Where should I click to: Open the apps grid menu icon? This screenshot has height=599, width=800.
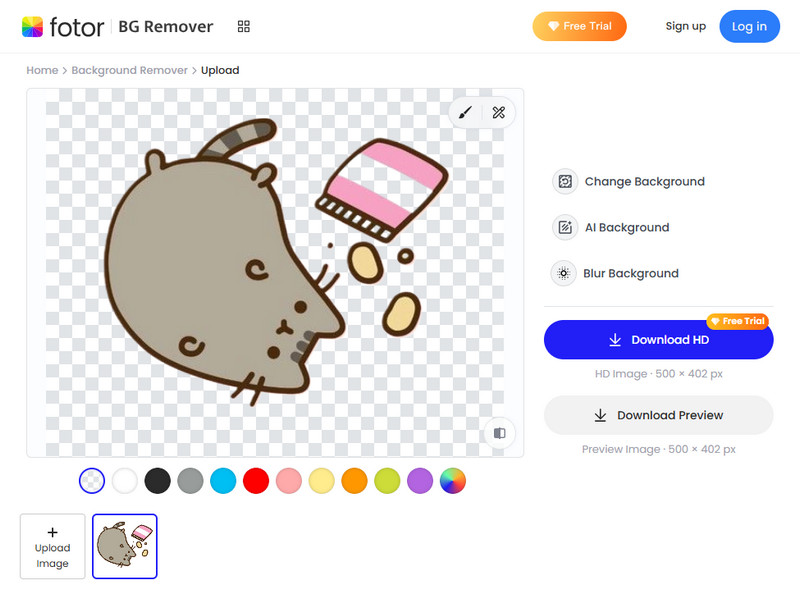pos(244,27)
